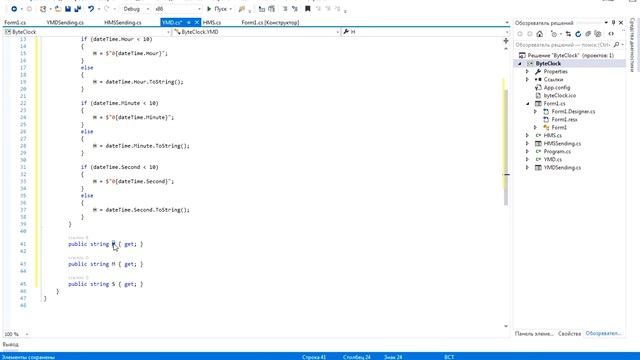Collapse the ByteClock project node
The image size is (640, 360).
click(520, 64)
